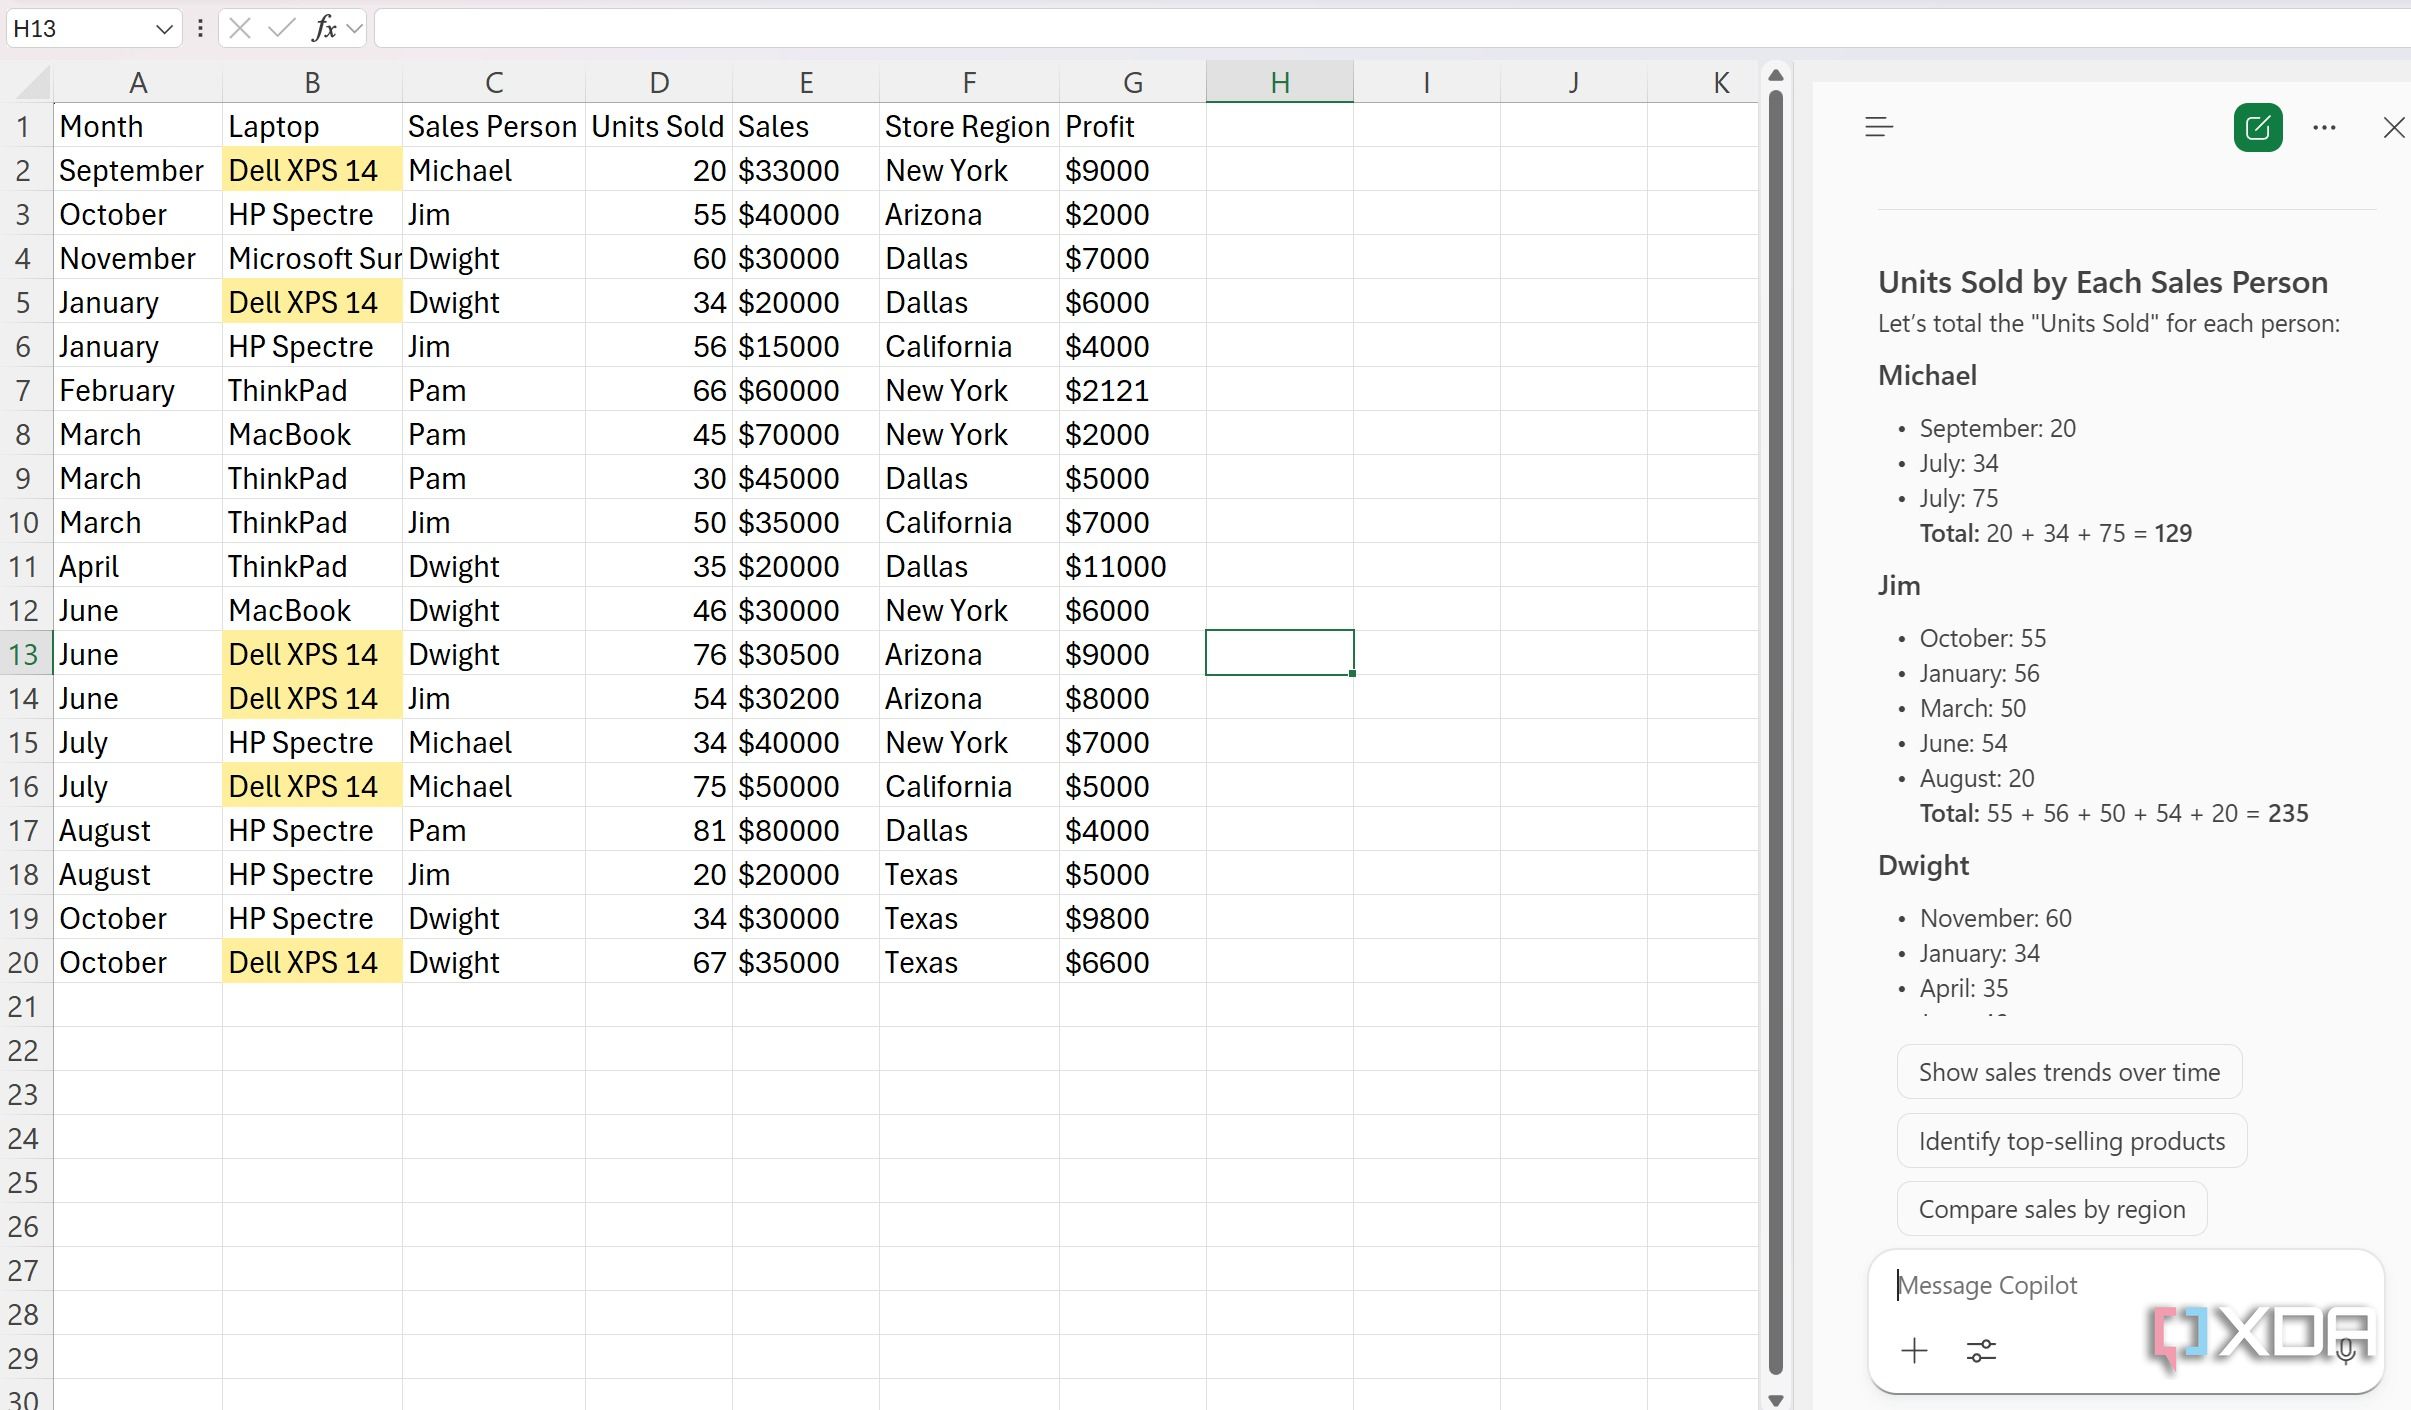Select row 20 header
The height and width of the screenshot is (1410, 2411).
24,963
